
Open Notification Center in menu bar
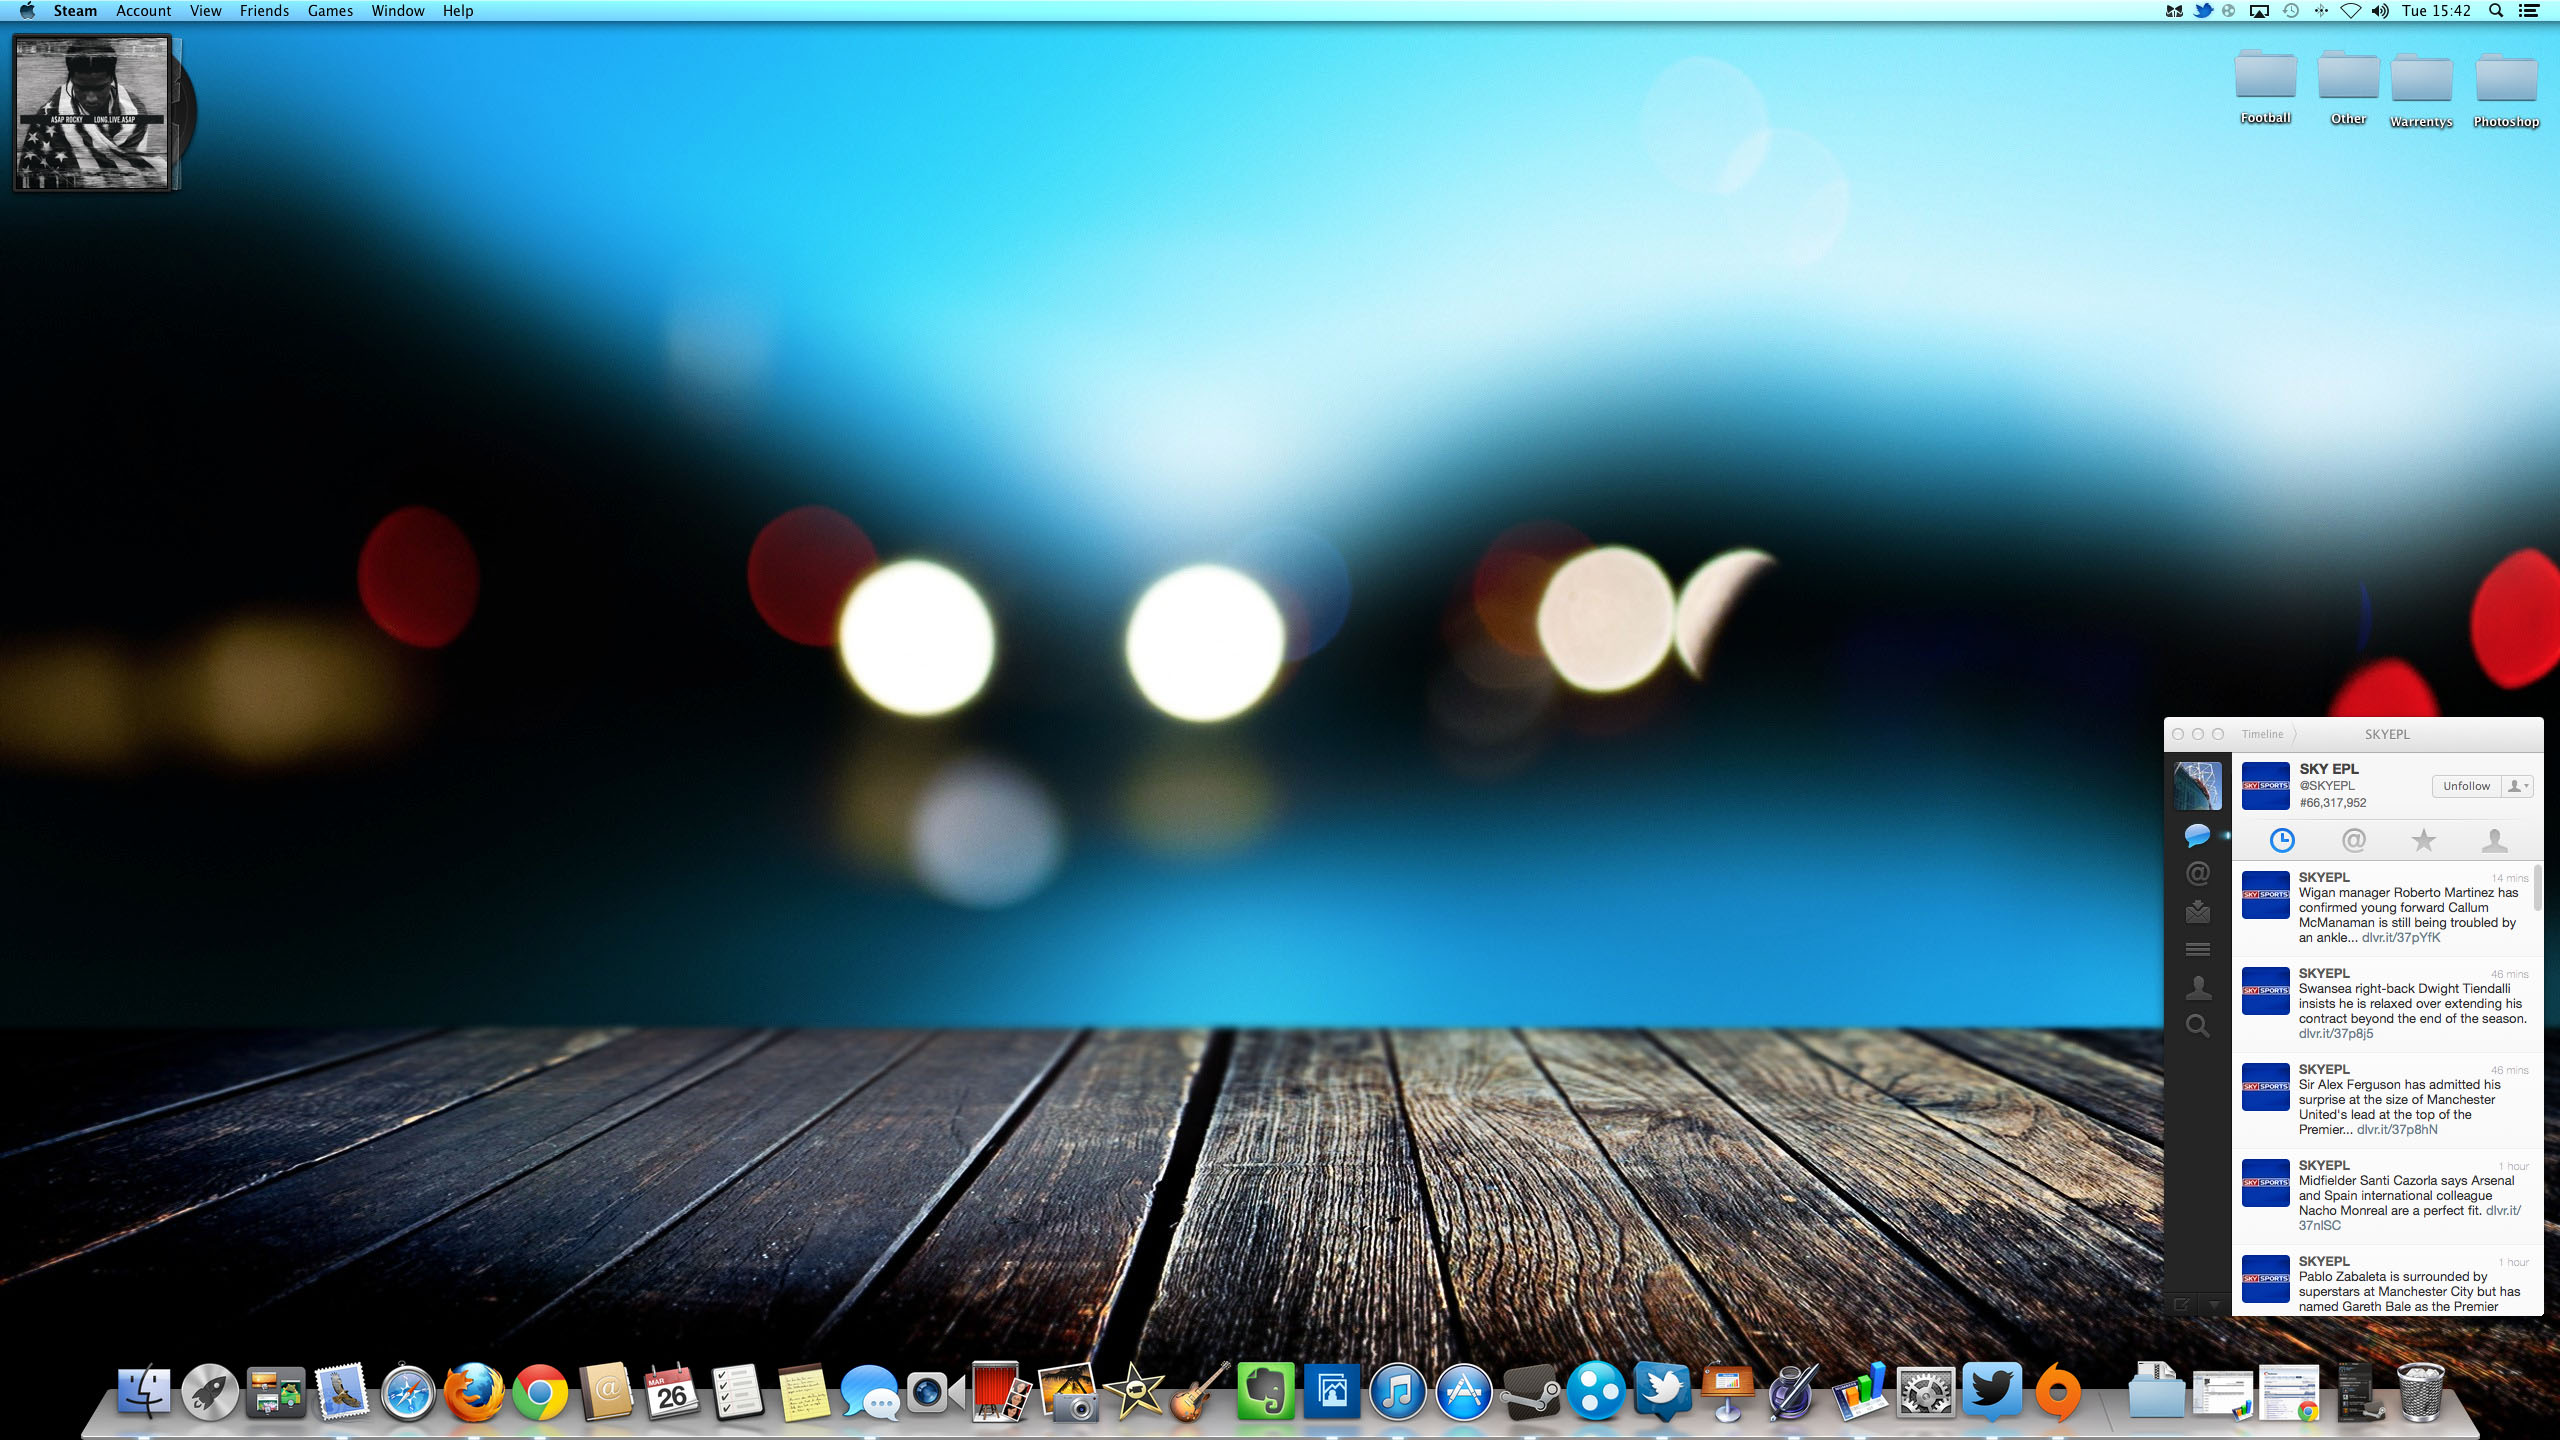[2529, 11]
